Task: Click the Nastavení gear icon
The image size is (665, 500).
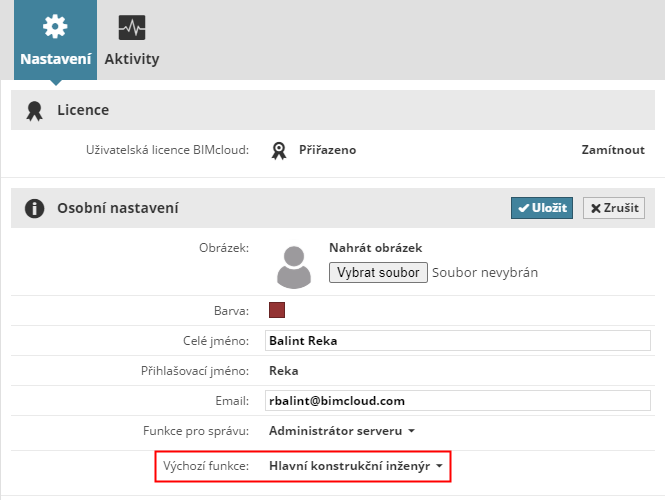Action: pos(56,27)
